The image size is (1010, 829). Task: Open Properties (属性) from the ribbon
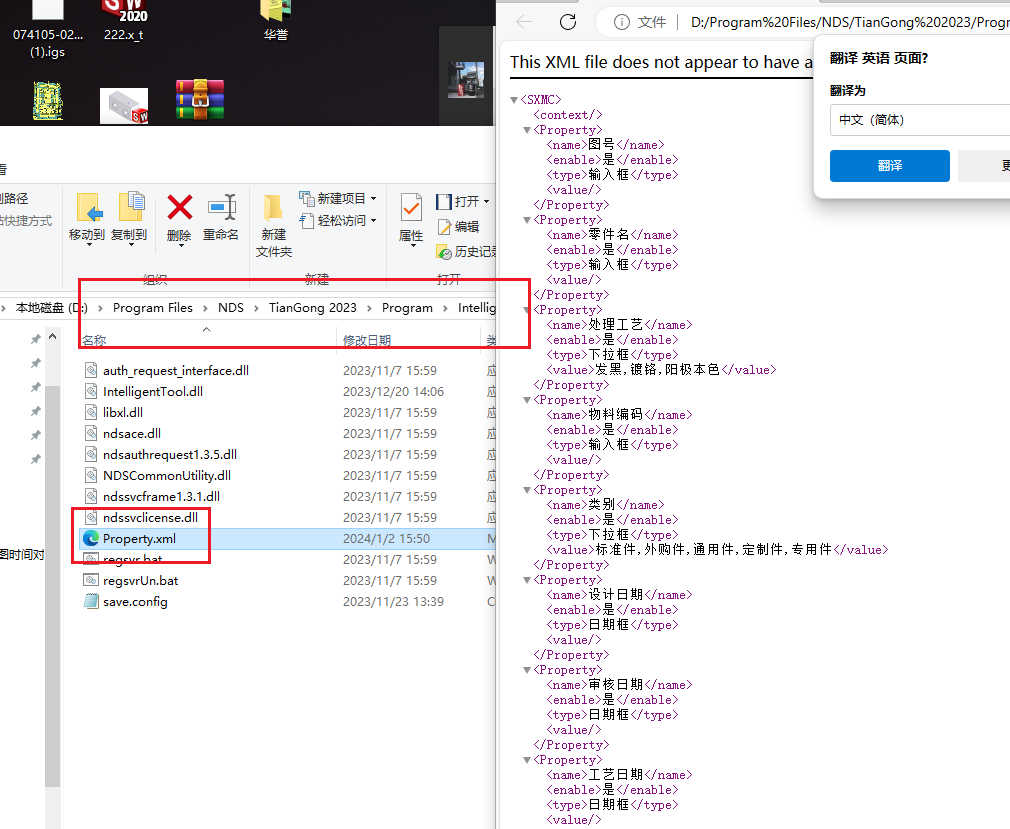click(411, 208)
